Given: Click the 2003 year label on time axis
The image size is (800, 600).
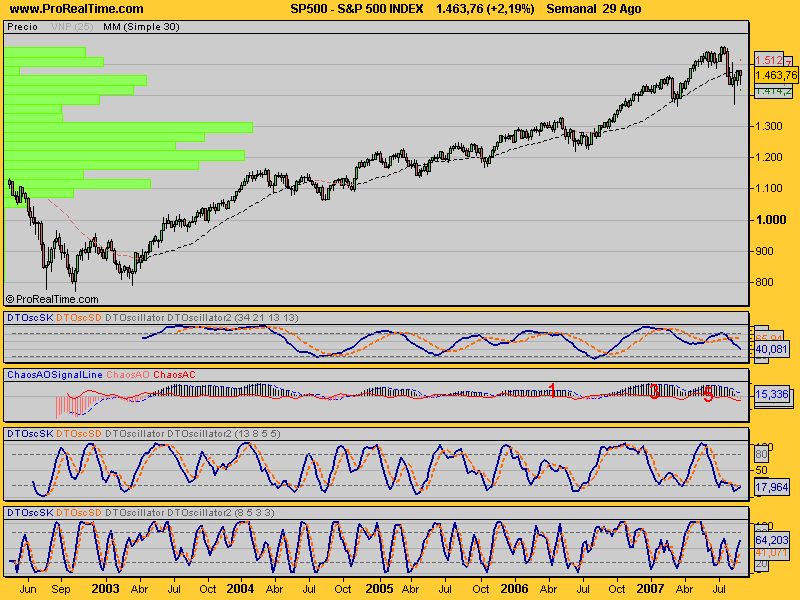Looking at the screenshot, I should click(105, 589).
